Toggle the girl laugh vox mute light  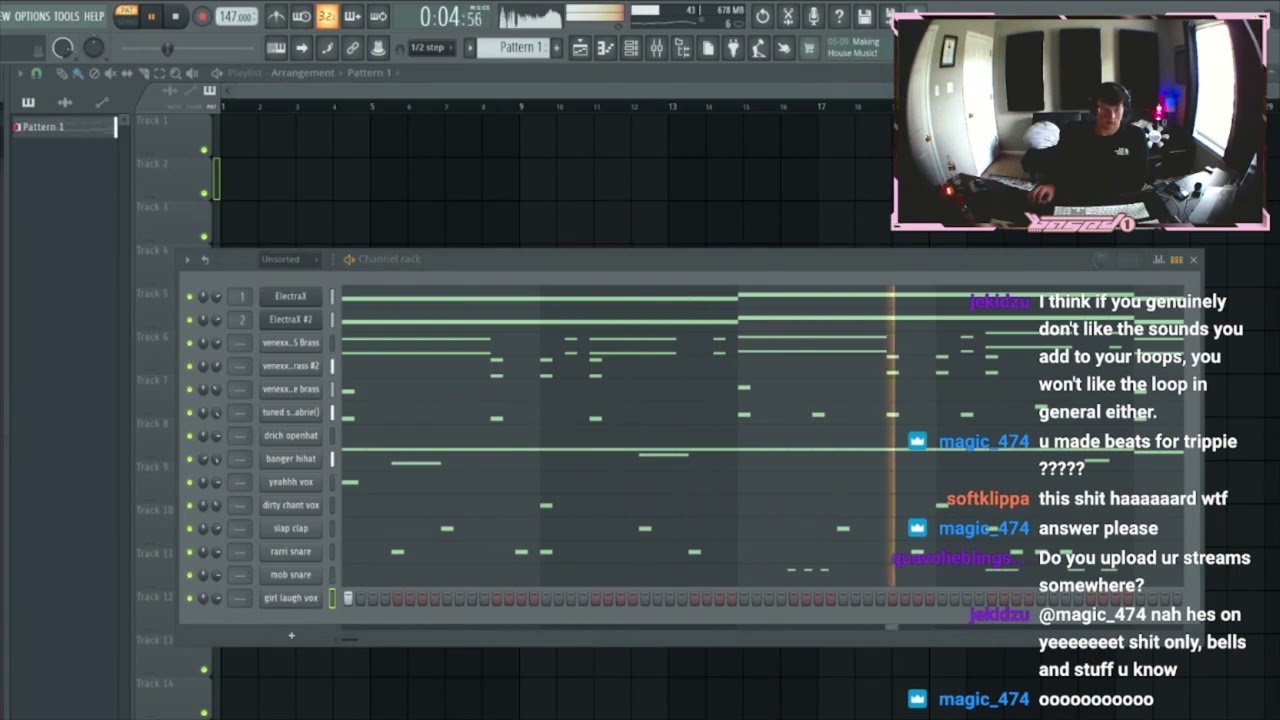[189, 599]
